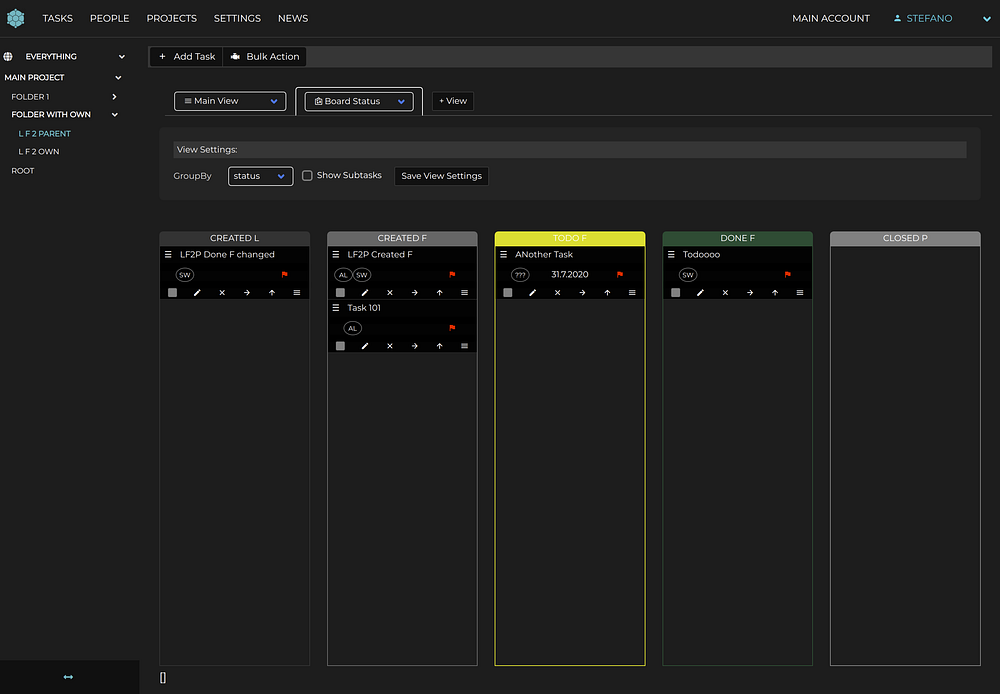Open the GroupBy status dropdown
This screenshot has width=1000, height=694.
coord(260,176)
